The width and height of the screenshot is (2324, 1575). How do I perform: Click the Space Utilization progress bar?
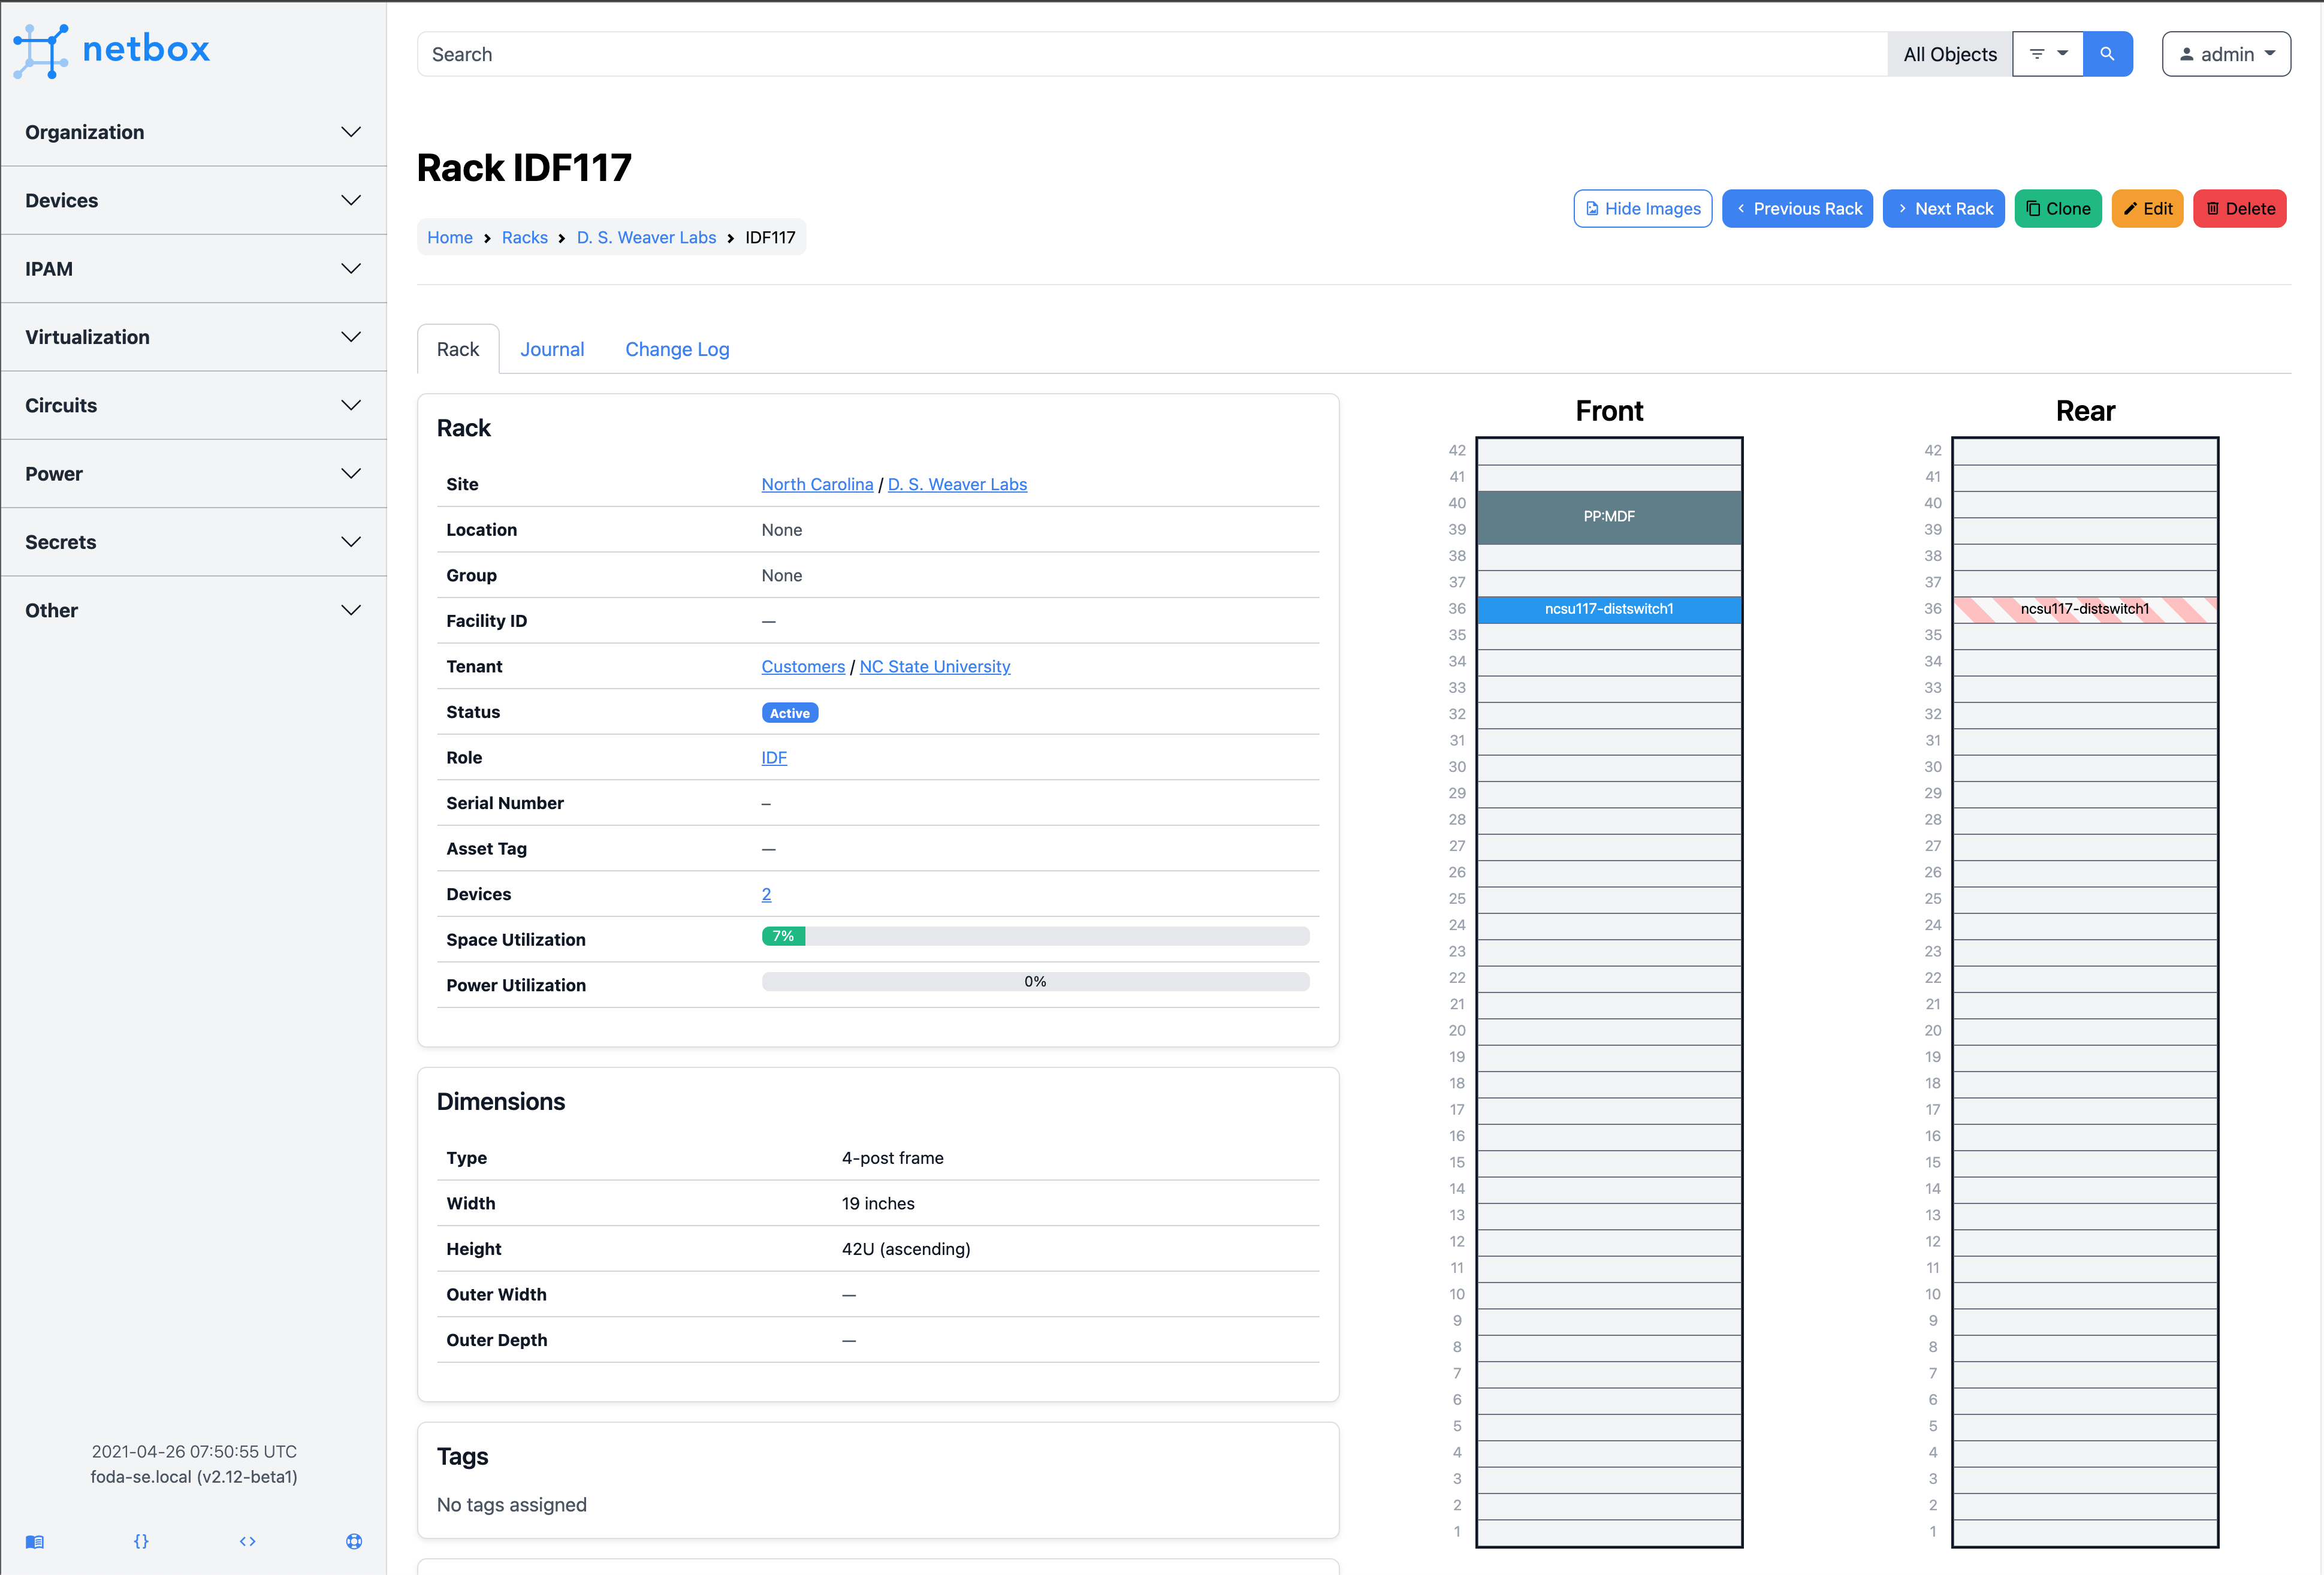tap(1035, 936)
